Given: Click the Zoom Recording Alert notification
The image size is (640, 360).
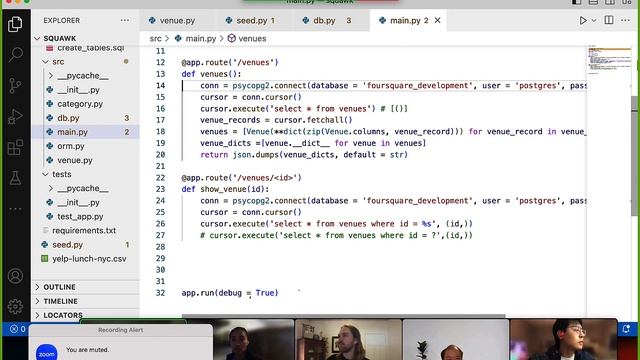Looking at the screenshot, I should (121, 342).
